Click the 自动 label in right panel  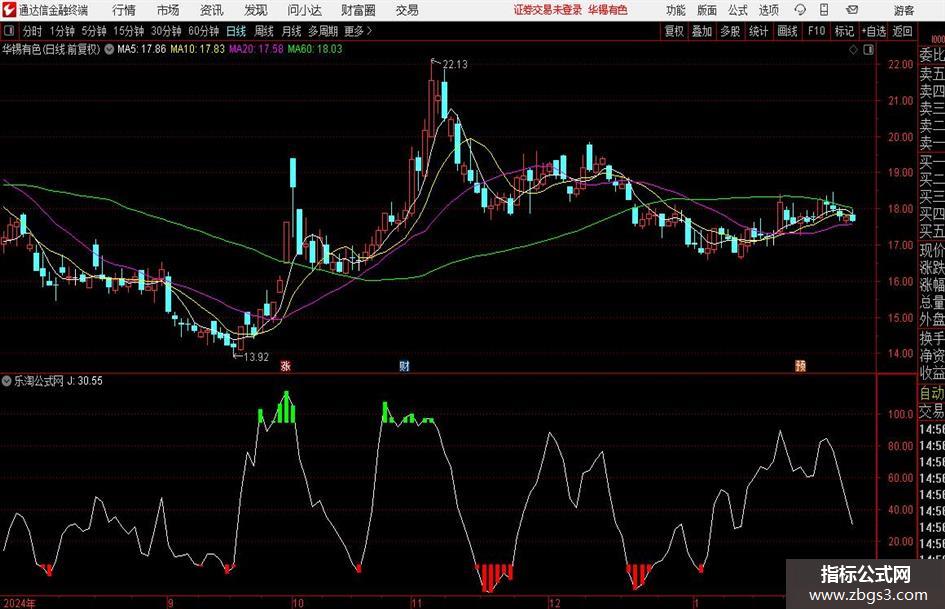pyautogui.click(x=932, y=393)
